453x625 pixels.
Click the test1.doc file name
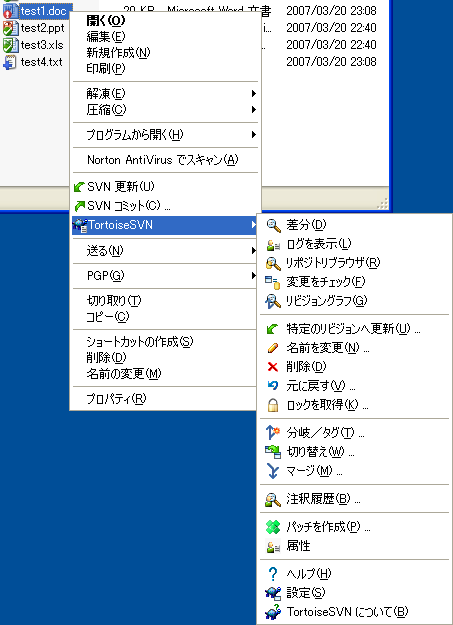pyautogui.click(x=43, y=11)
